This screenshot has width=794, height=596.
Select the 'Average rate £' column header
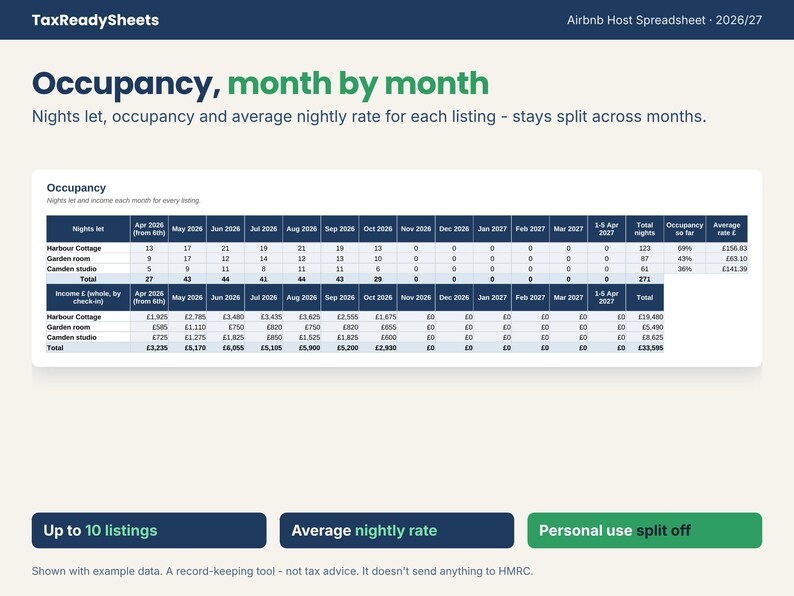[727, 229]
